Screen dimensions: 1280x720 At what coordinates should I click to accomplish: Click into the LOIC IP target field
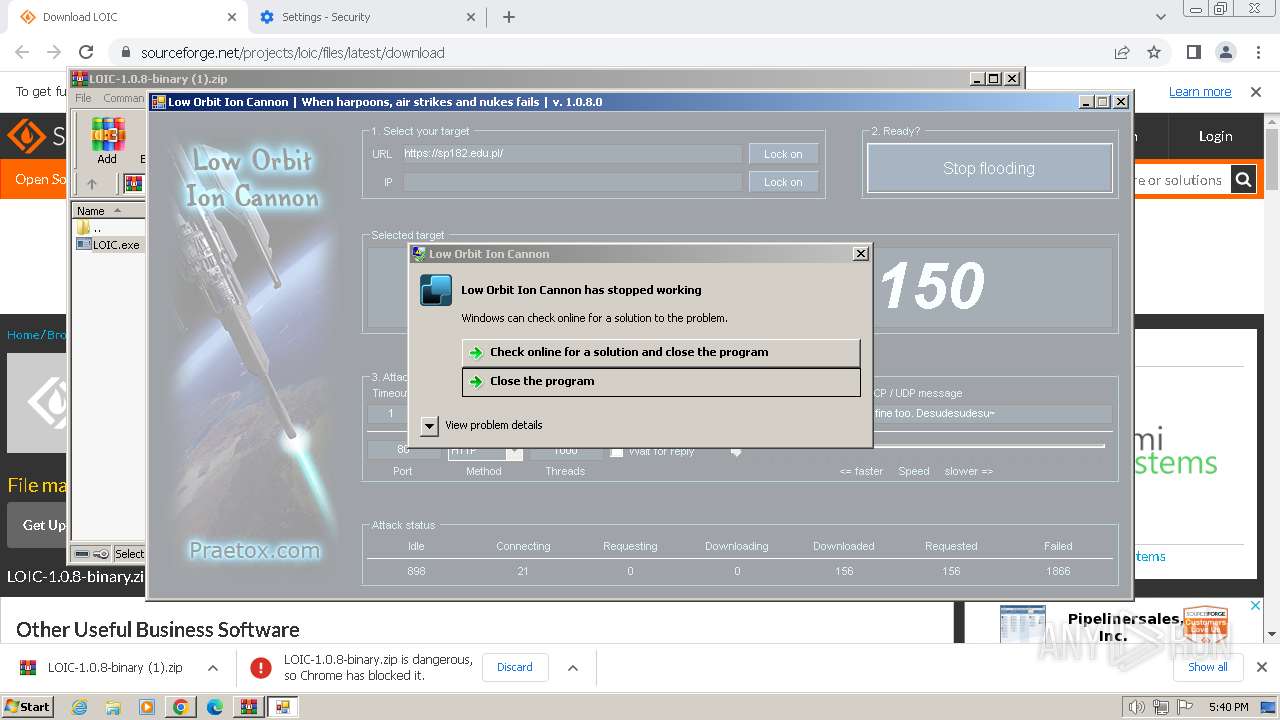(572, 182)
